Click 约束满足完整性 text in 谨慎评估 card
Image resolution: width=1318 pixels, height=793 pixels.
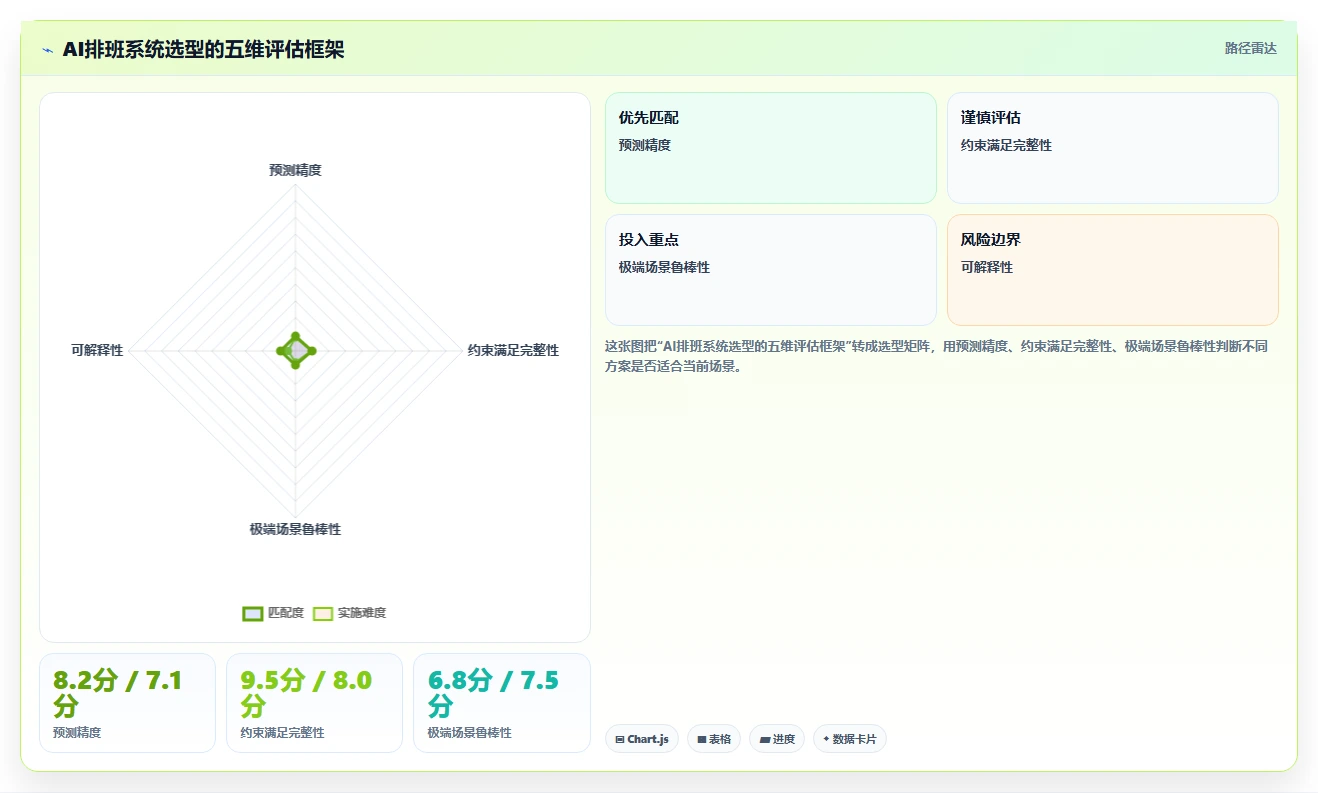(x=1006, y=145)
